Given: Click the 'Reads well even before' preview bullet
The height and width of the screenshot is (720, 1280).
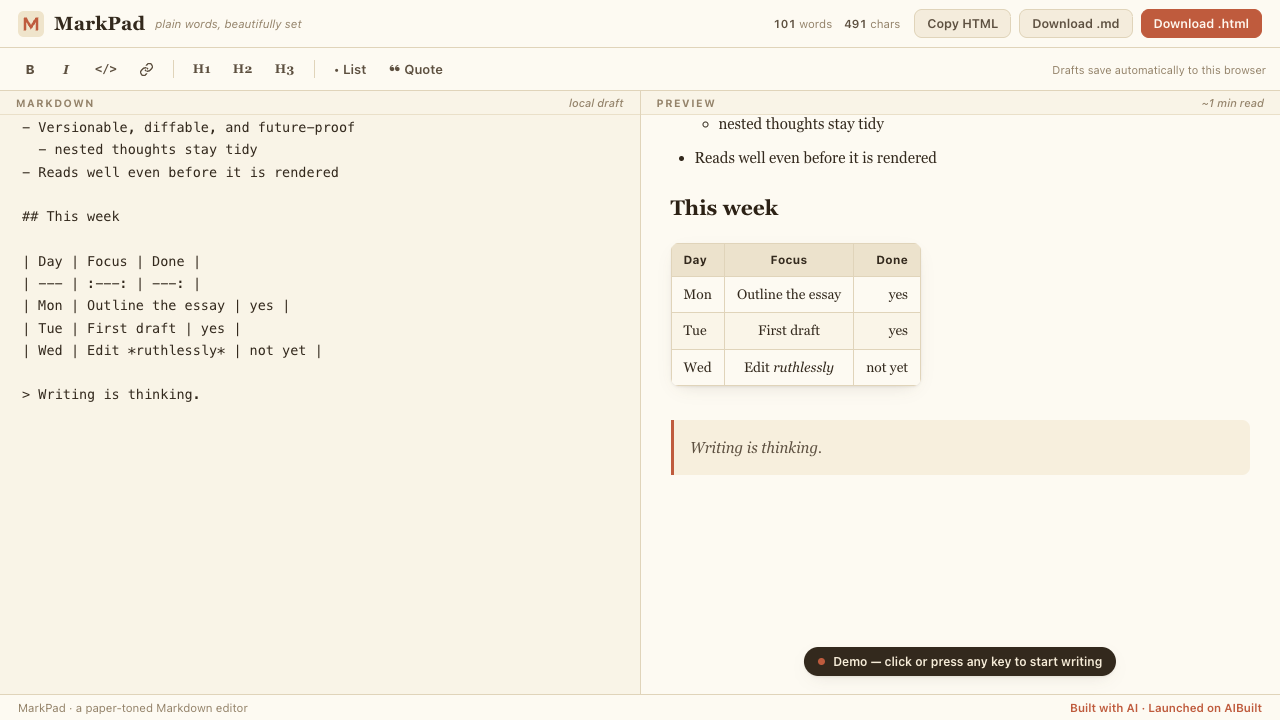Looking at the screenshot, I should 816,158.
